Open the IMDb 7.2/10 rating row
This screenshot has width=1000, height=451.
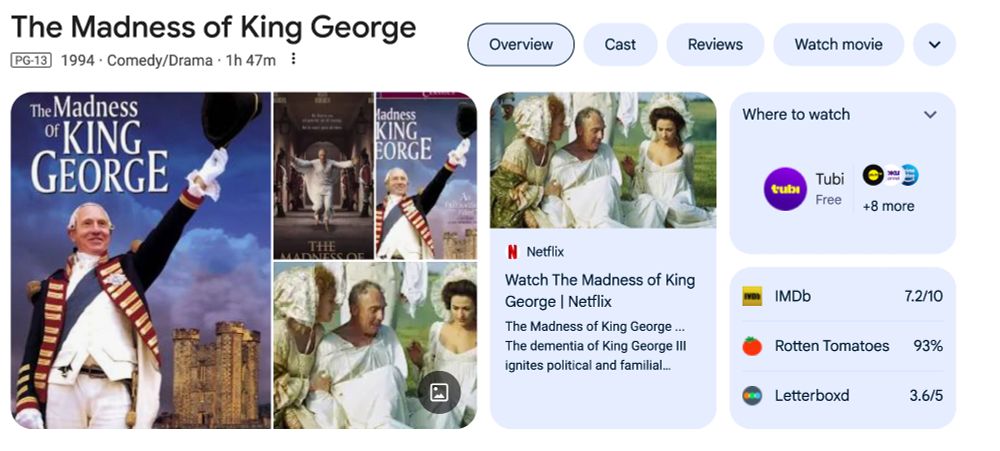tap(842, 296)
